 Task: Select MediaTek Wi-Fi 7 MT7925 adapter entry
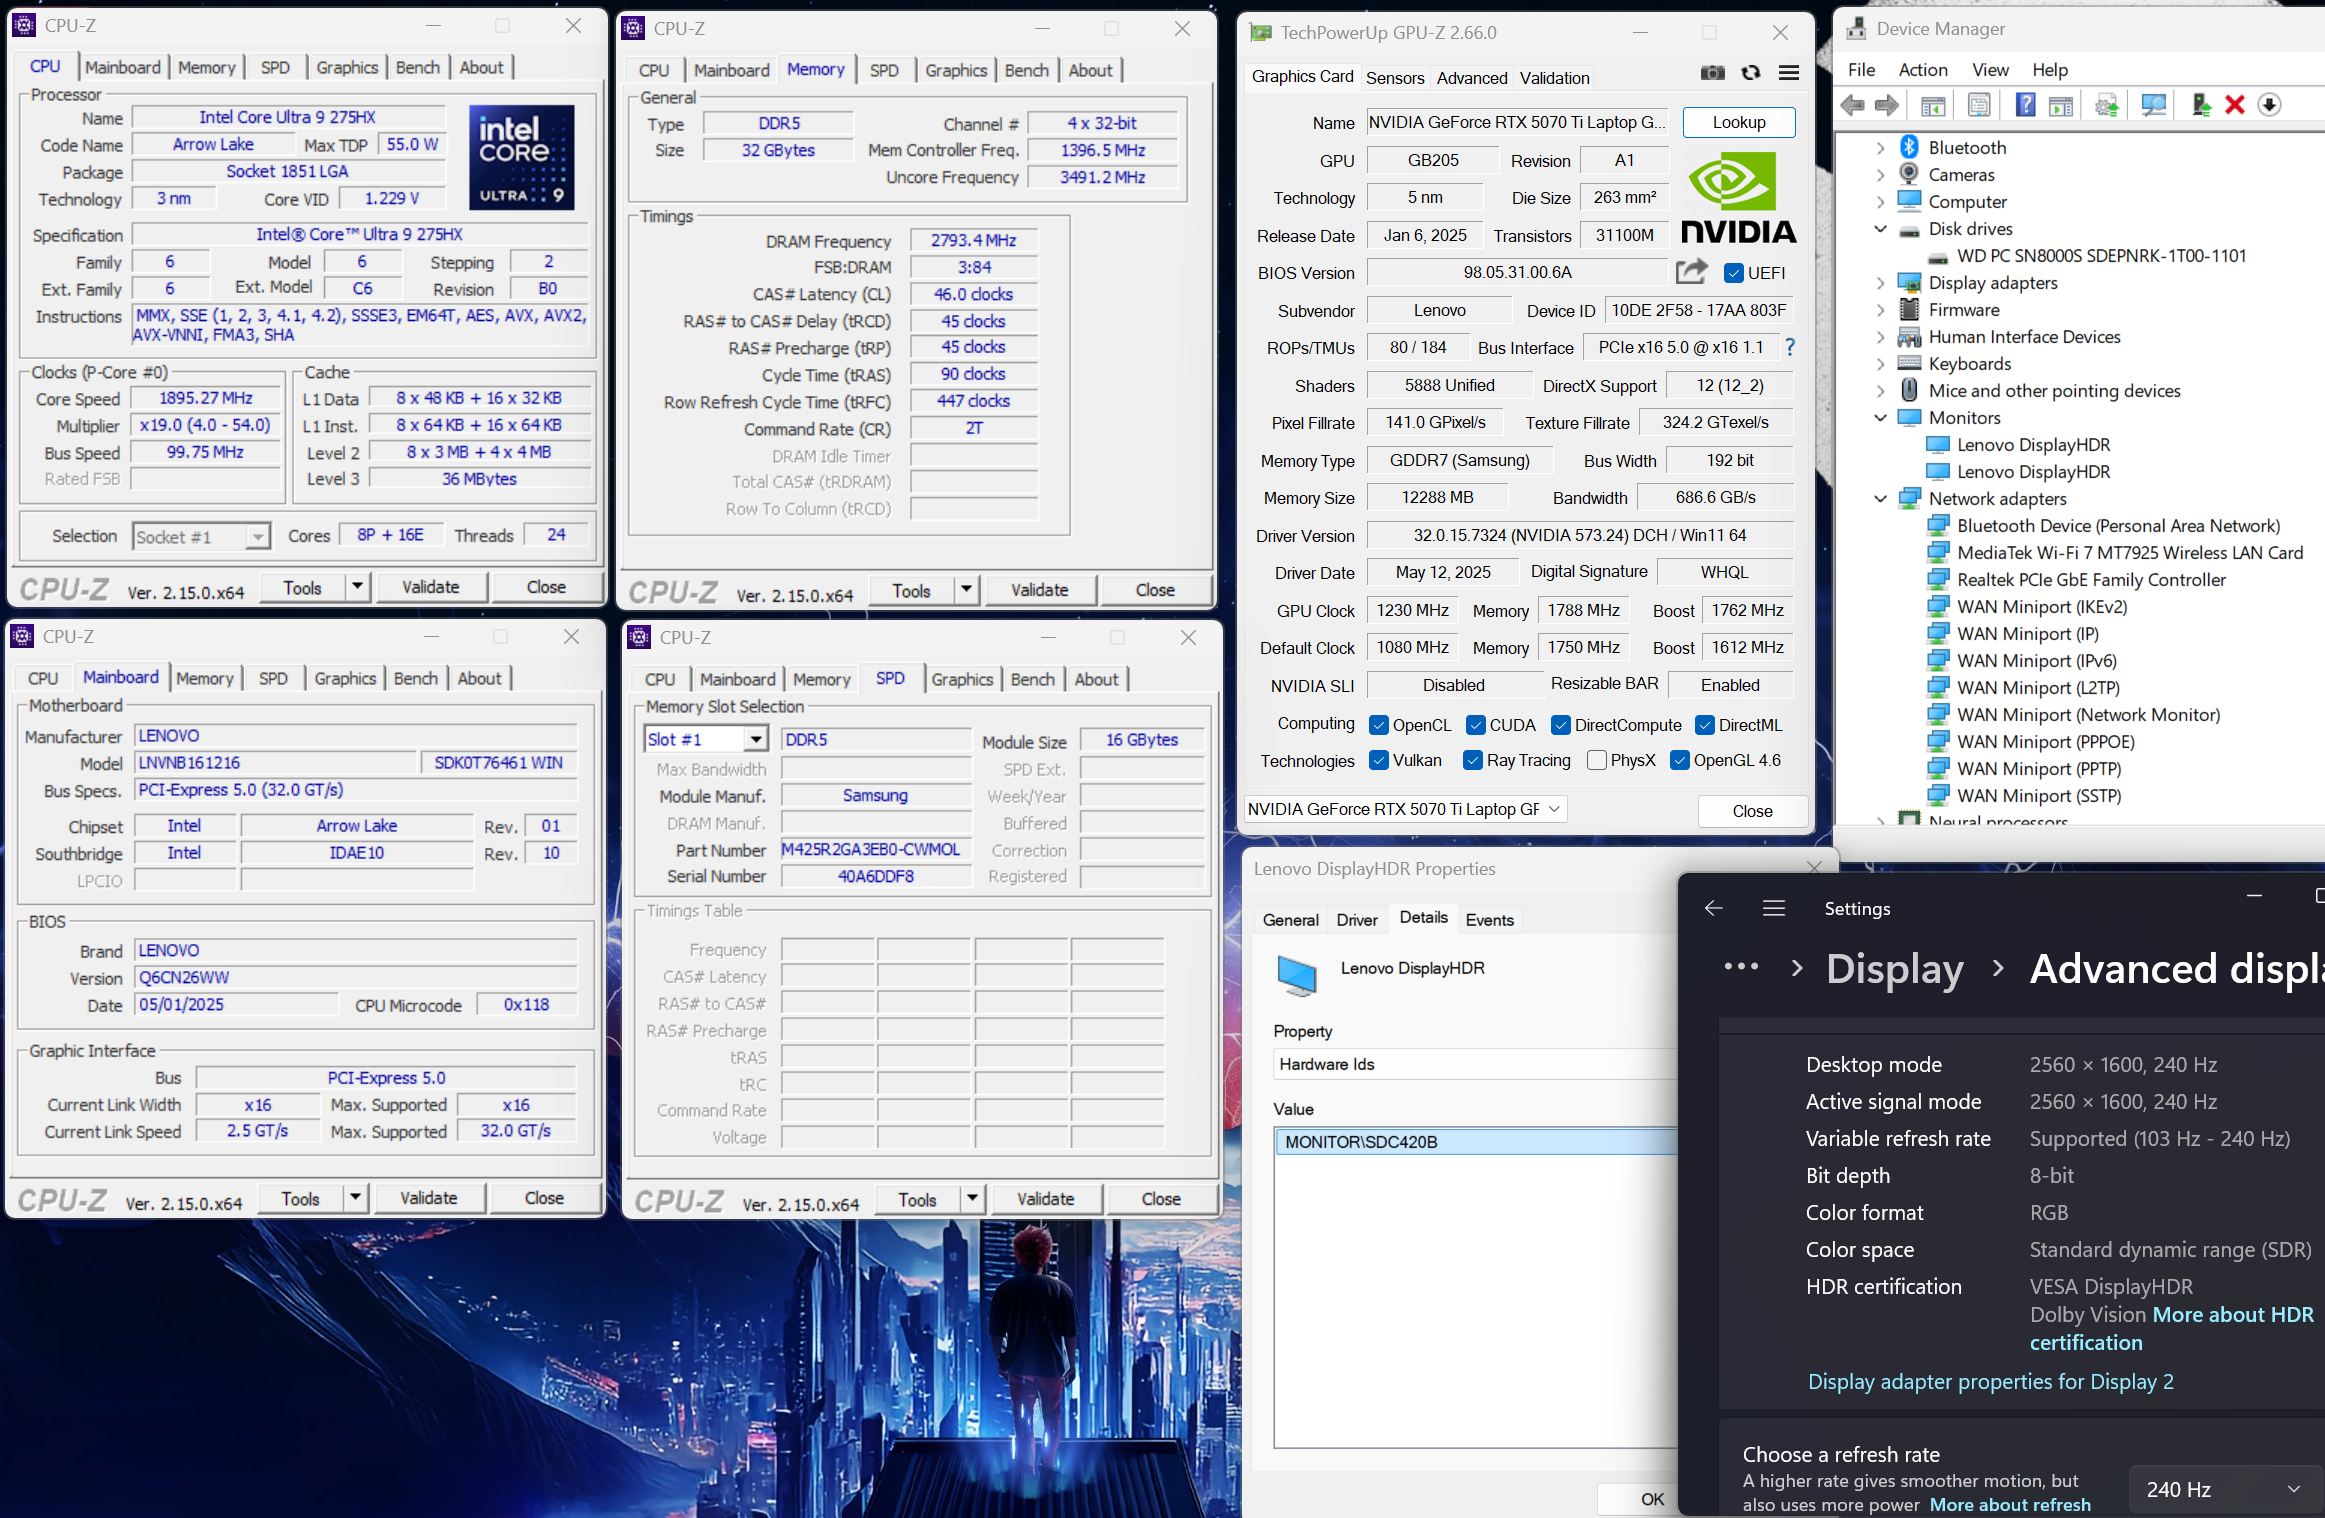coord(2129,553)
